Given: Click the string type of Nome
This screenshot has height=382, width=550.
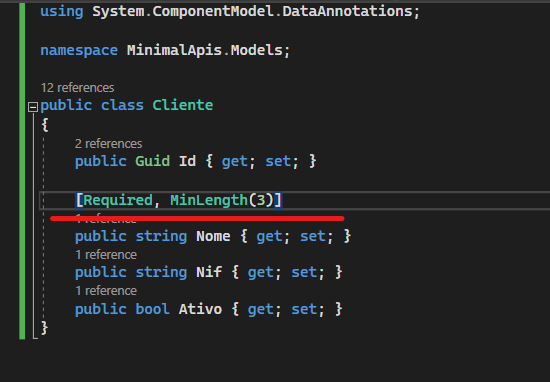Looking at the screenshot, I should point(161,236).
